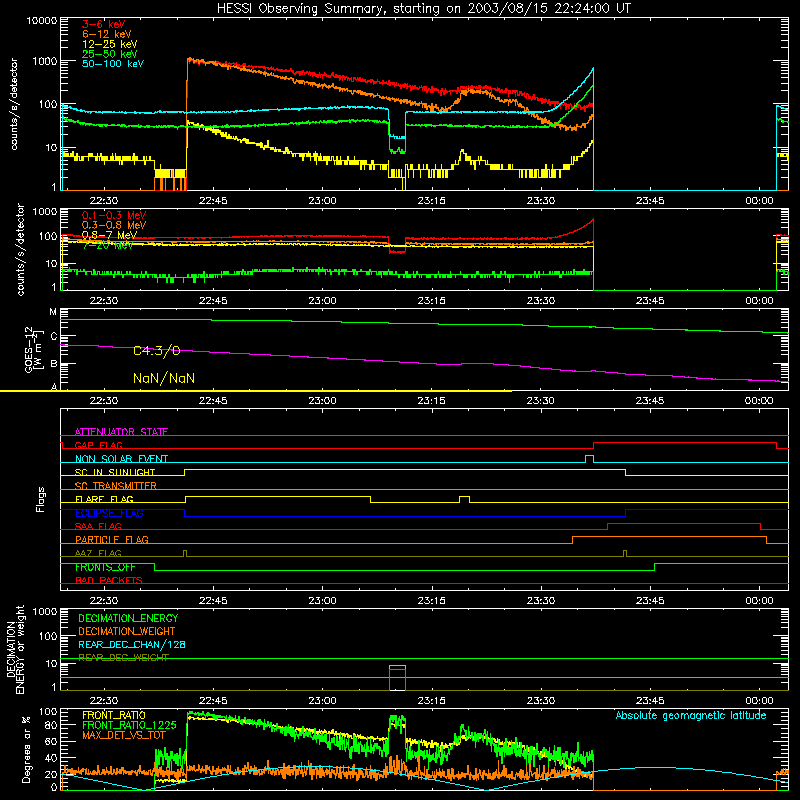The height and width of the screenshot is (800, 800).
Task: Click the 00:00 tick under the MeV panel
Action: click(759, 301)
